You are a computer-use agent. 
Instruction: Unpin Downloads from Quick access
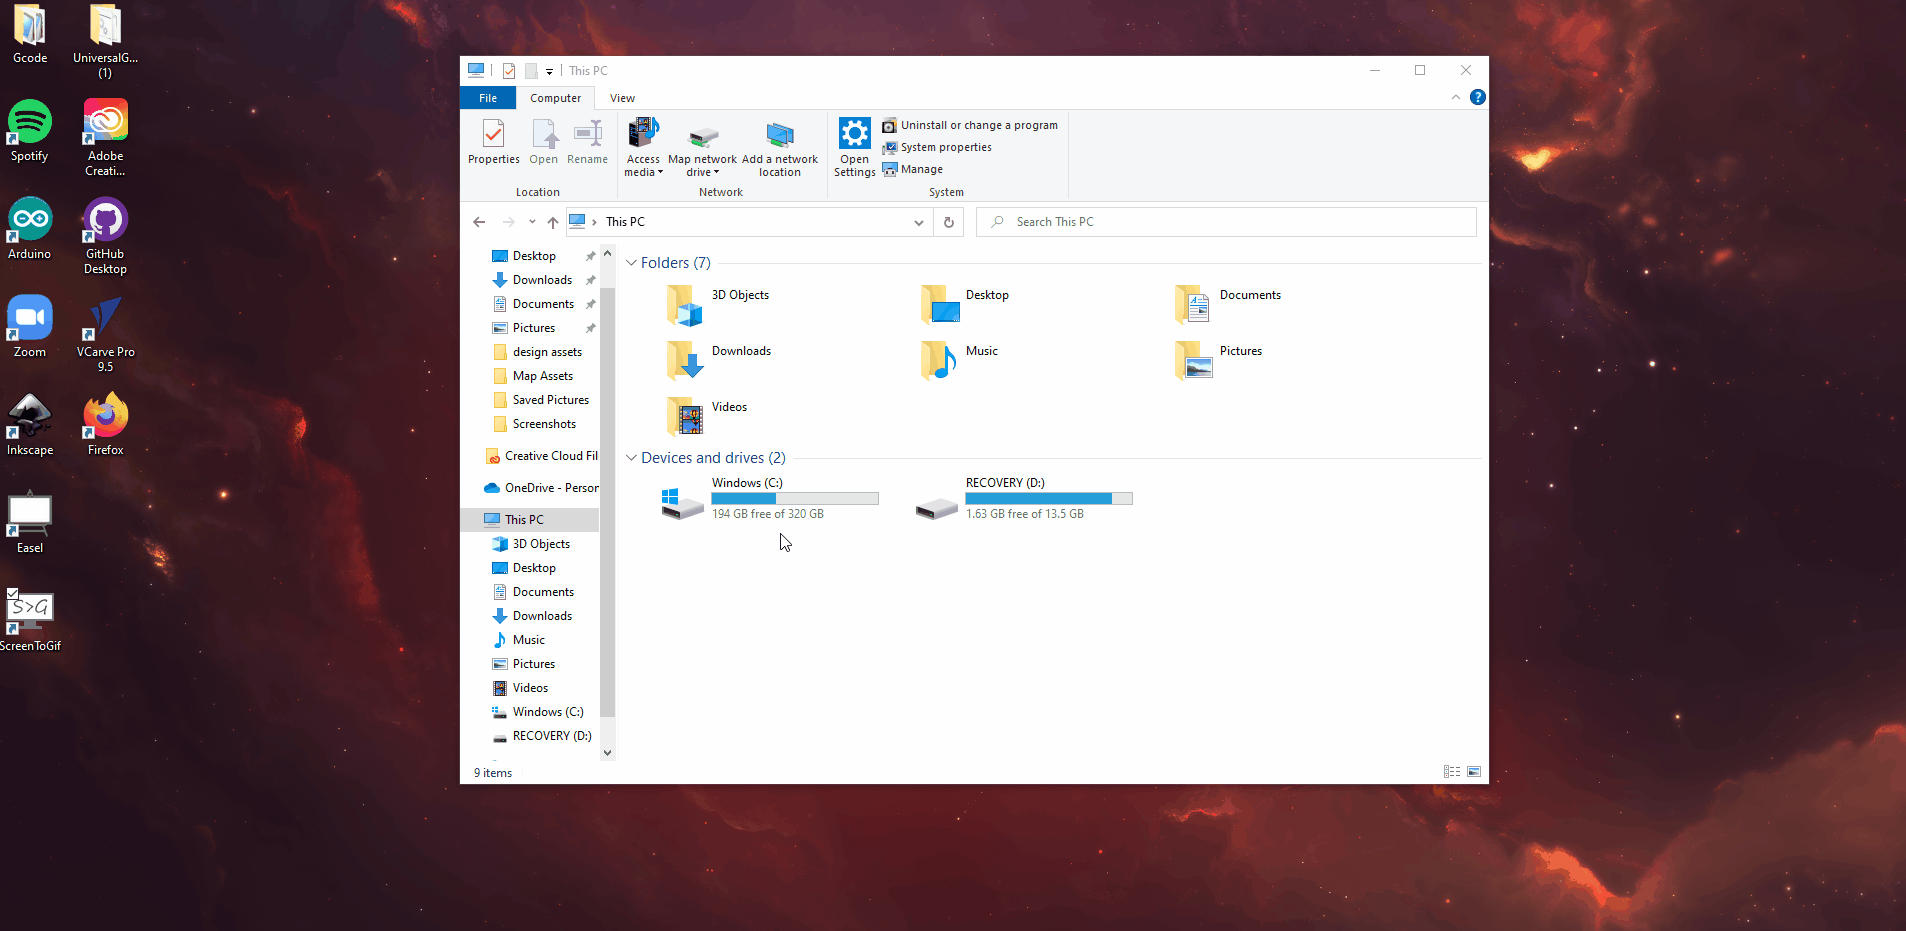pyautogui.click(x=590, y=280)
